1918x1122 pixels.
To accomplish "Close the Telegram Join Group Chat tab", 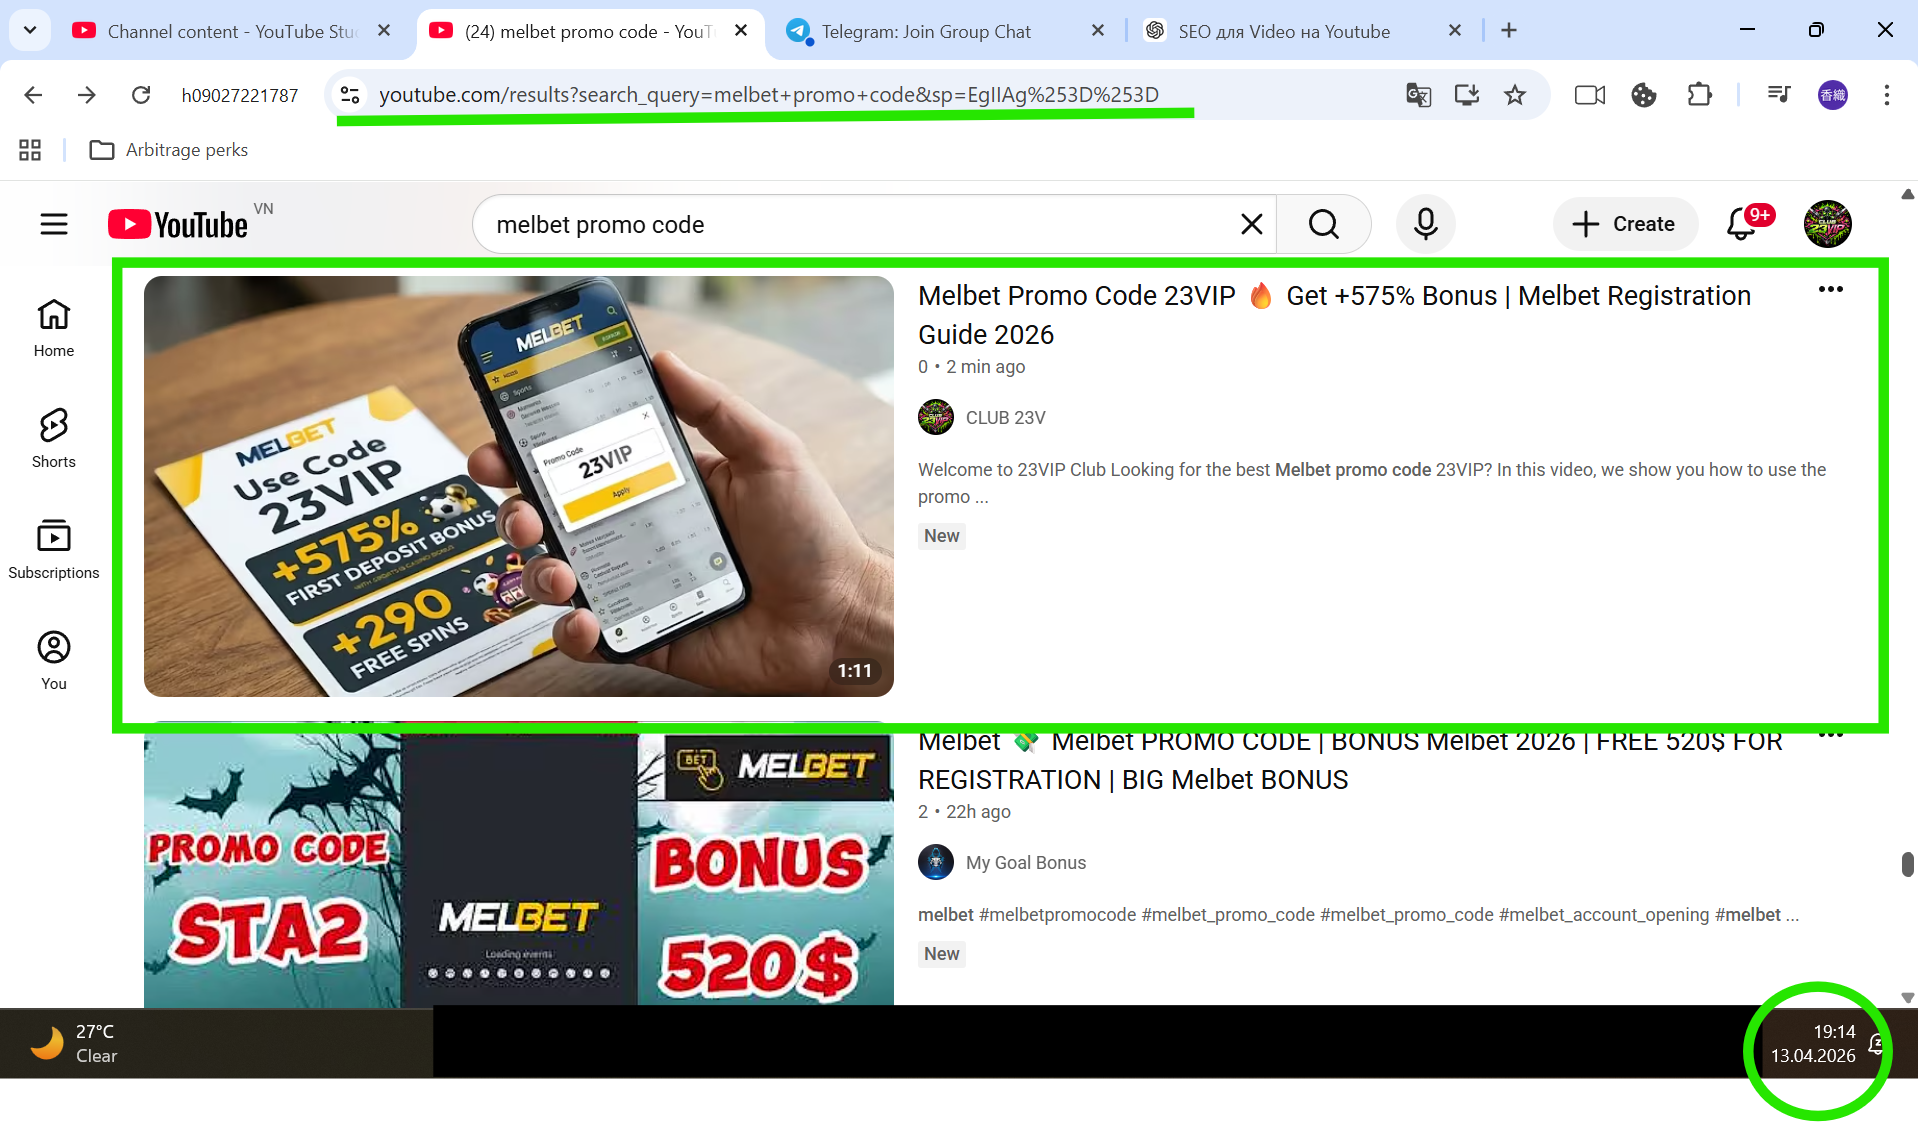I will [1098, 31].
